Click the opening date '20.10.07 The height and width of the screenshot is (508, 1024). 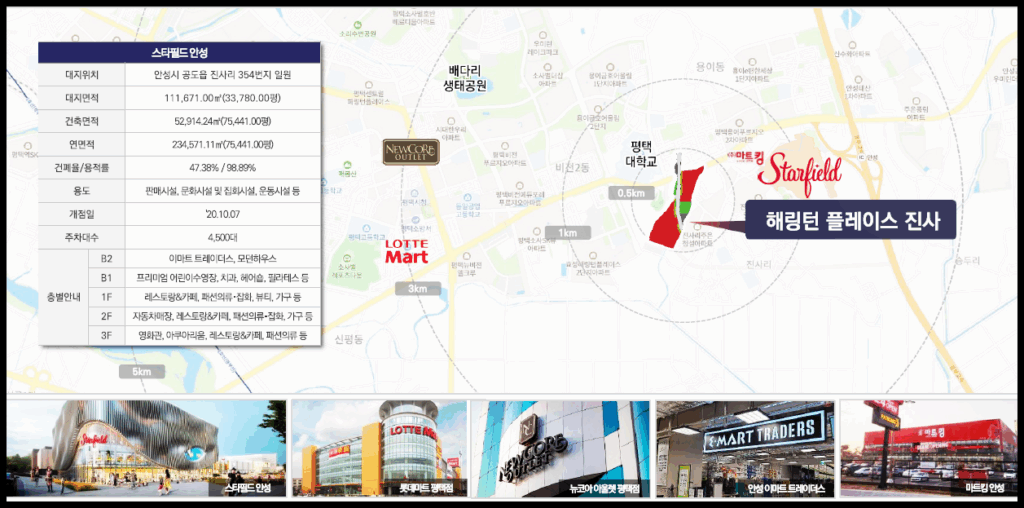[223, 214]
